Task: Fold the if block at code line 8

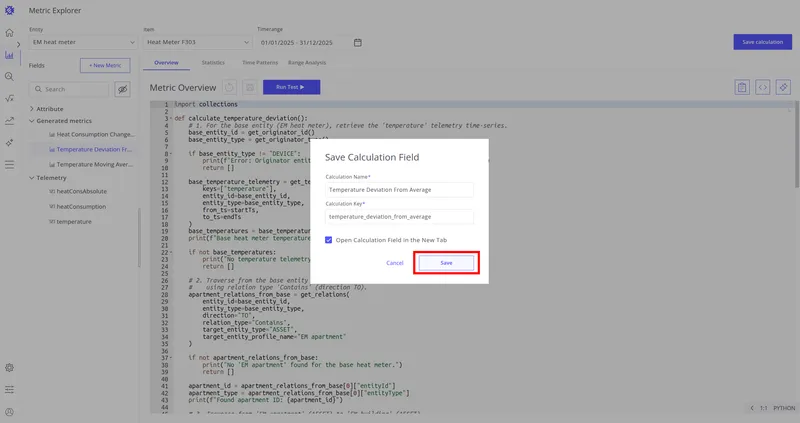Action: tap(171, 154)
